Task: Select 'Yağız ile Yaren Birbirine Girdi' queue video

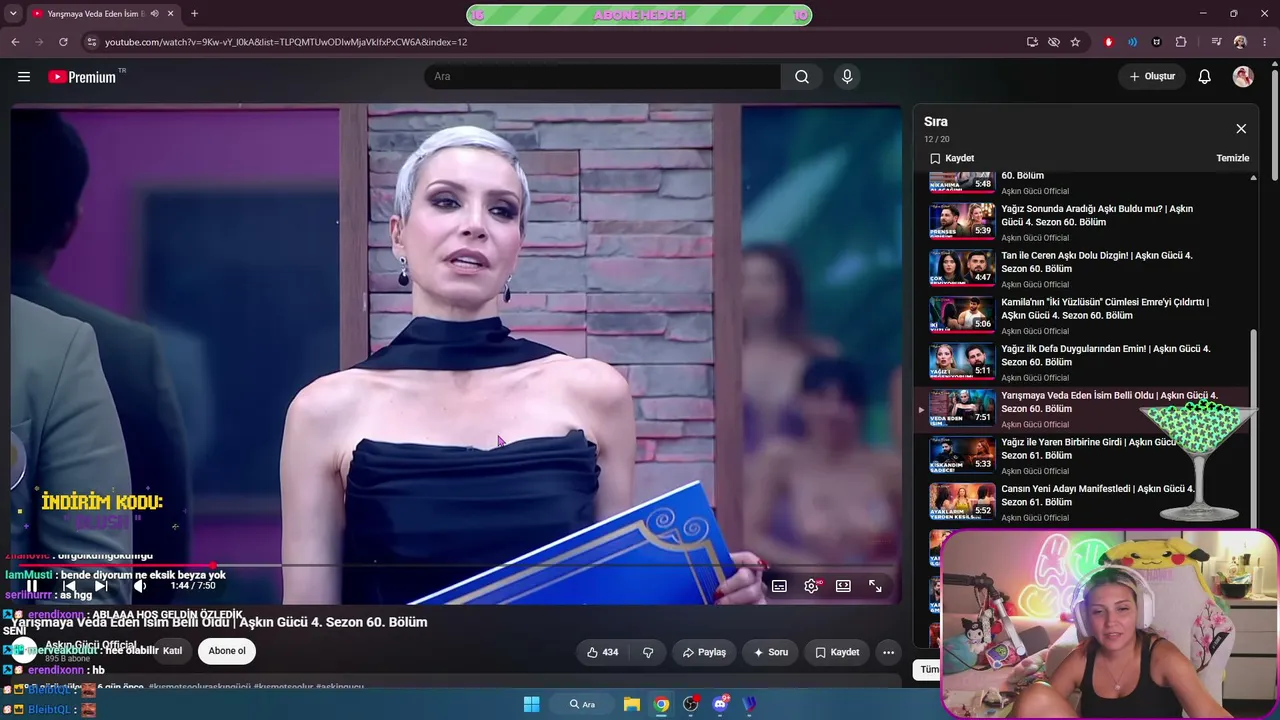Action: [1084, 456]
